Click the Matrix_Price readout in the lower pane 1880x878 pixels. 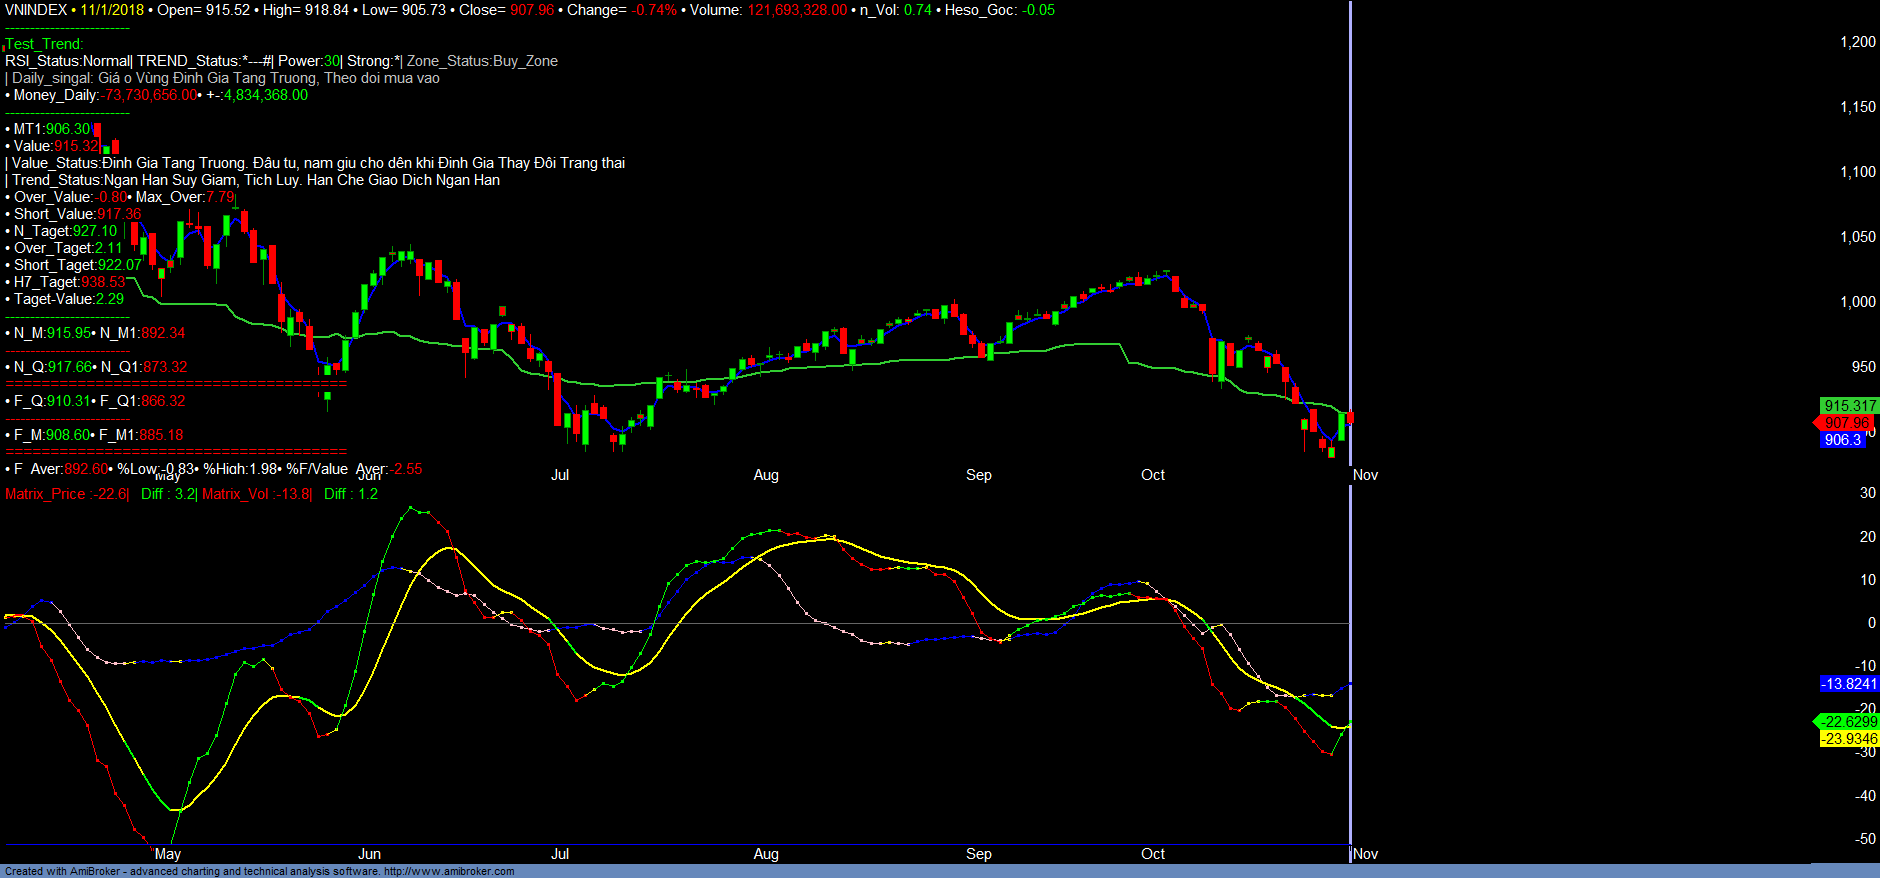pos(66,494)
